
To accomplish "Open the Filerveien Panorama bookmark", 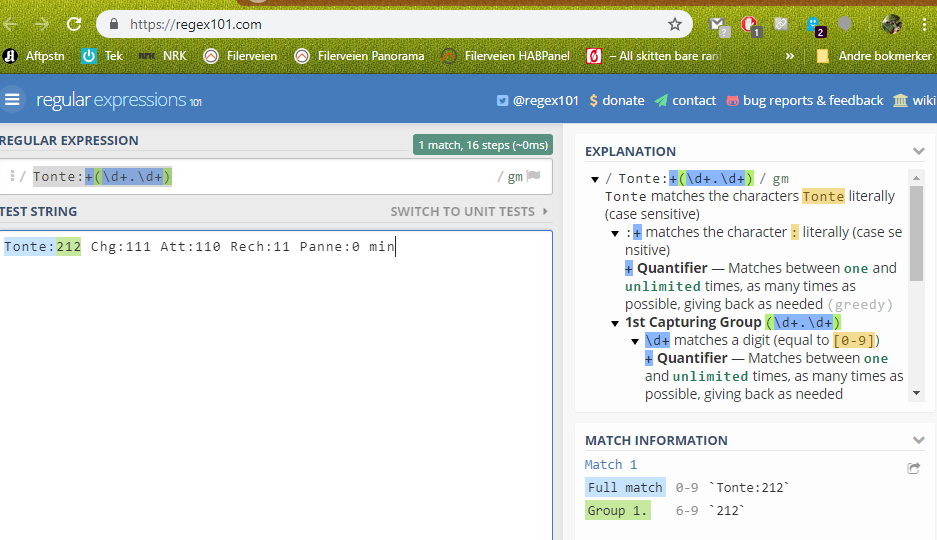I will click(x=360, y=56).
